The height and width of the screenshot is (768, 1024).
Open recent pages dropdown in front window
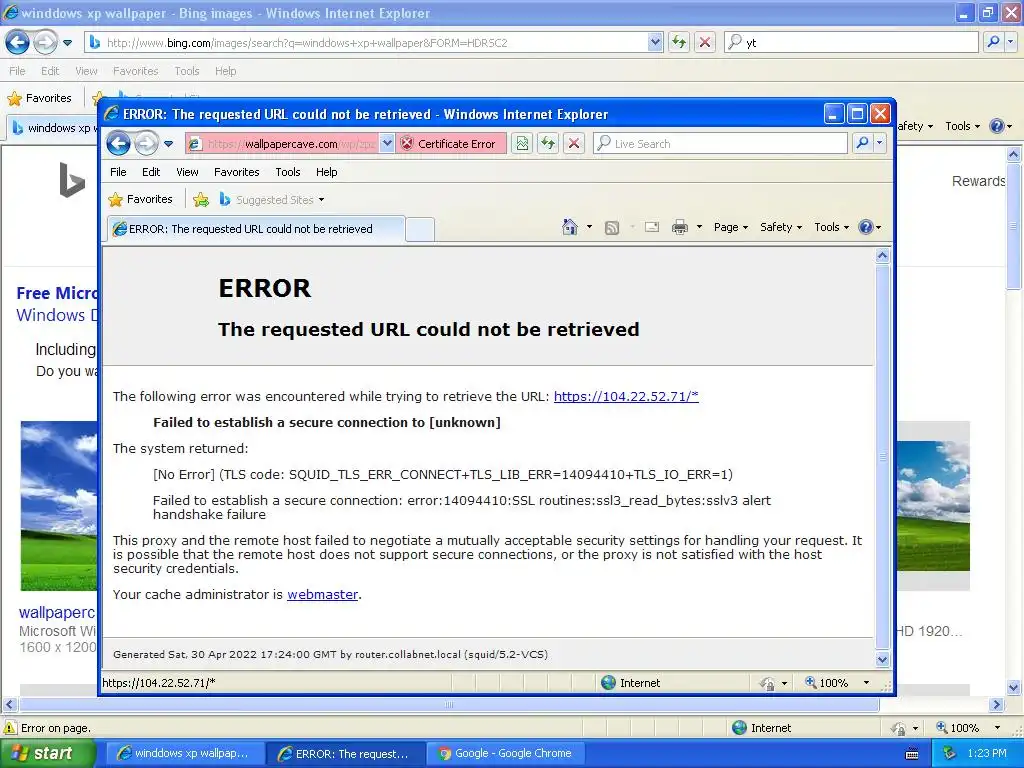(168, 144)
